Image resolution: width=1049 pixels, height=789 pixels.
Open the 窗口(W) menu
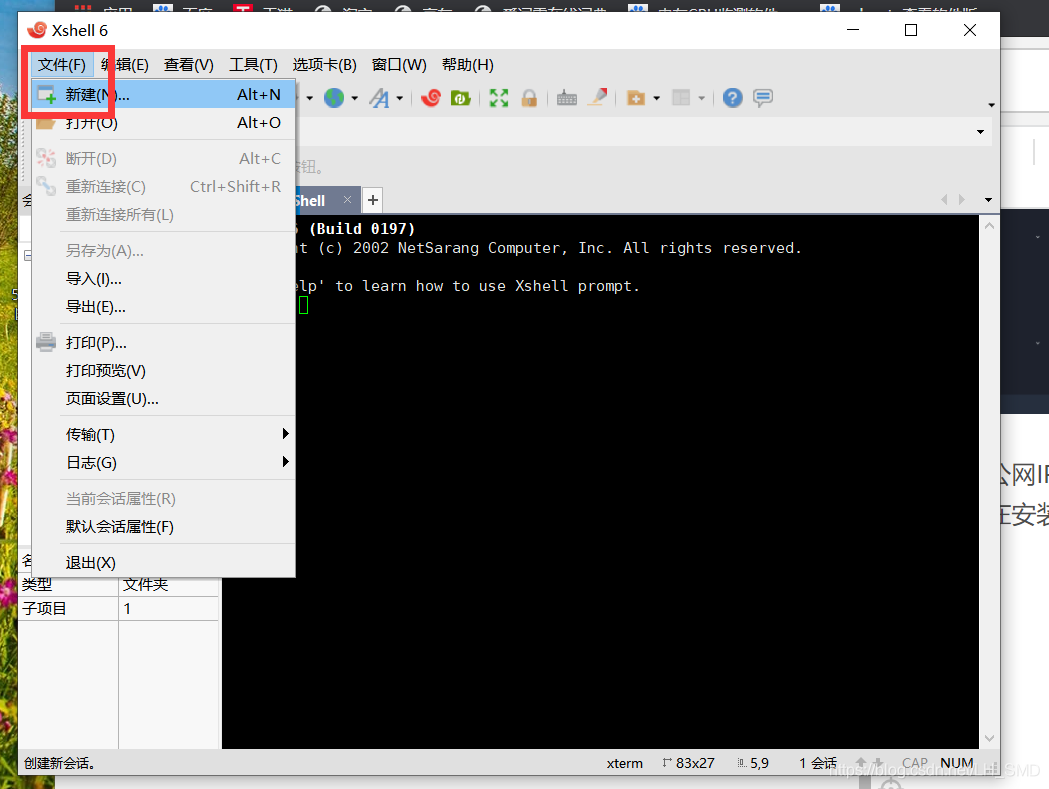point(399,65)
